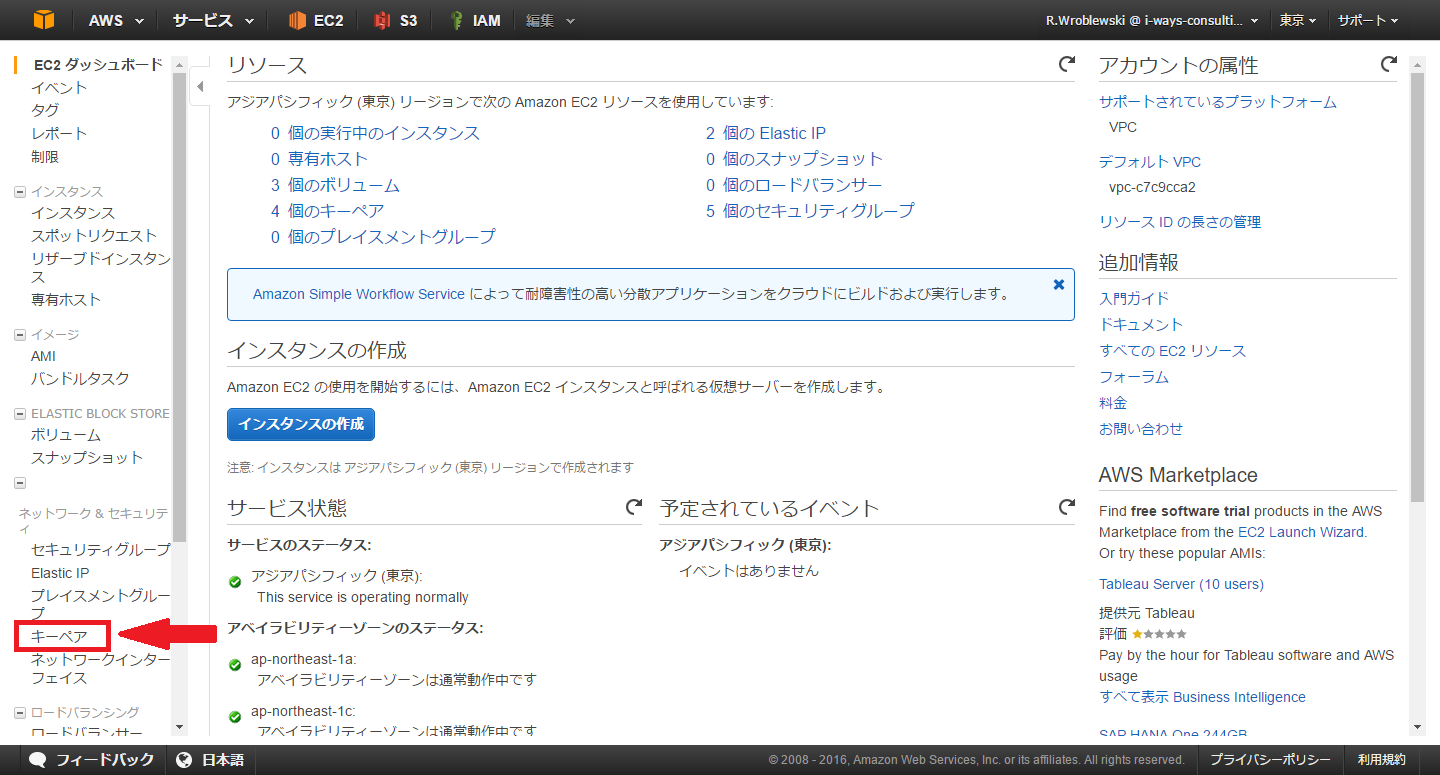Collapse the left navigation panel arrow
Screen dimensions: 1440x775
pos(200,87)
